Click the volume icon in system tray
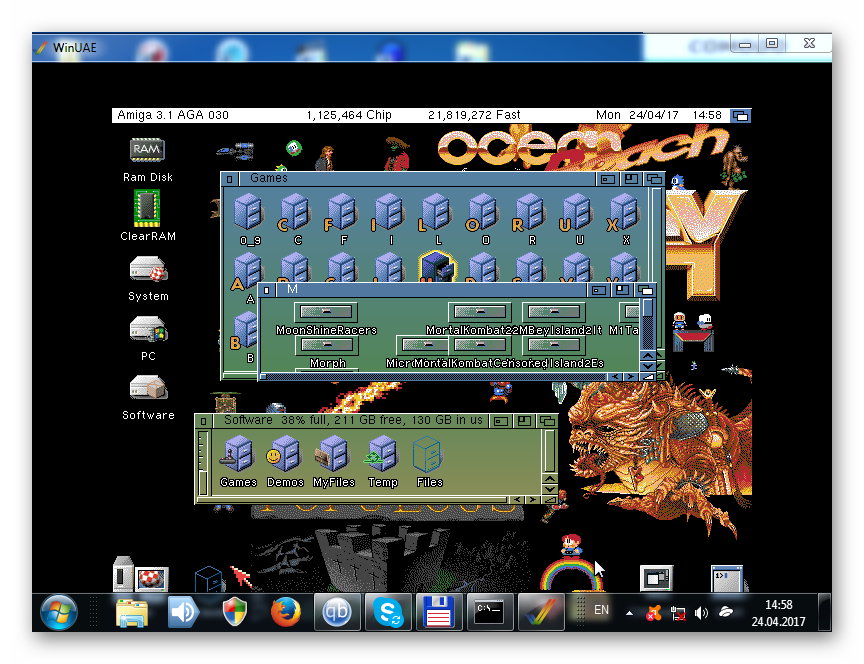The width and height of the screenshot is (864, 664). point(701,613)
